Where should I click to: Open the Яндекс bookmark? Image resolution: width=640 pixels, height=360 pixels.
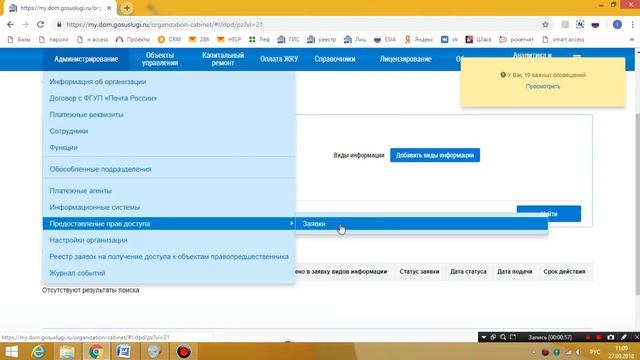[x=419, y=40]
